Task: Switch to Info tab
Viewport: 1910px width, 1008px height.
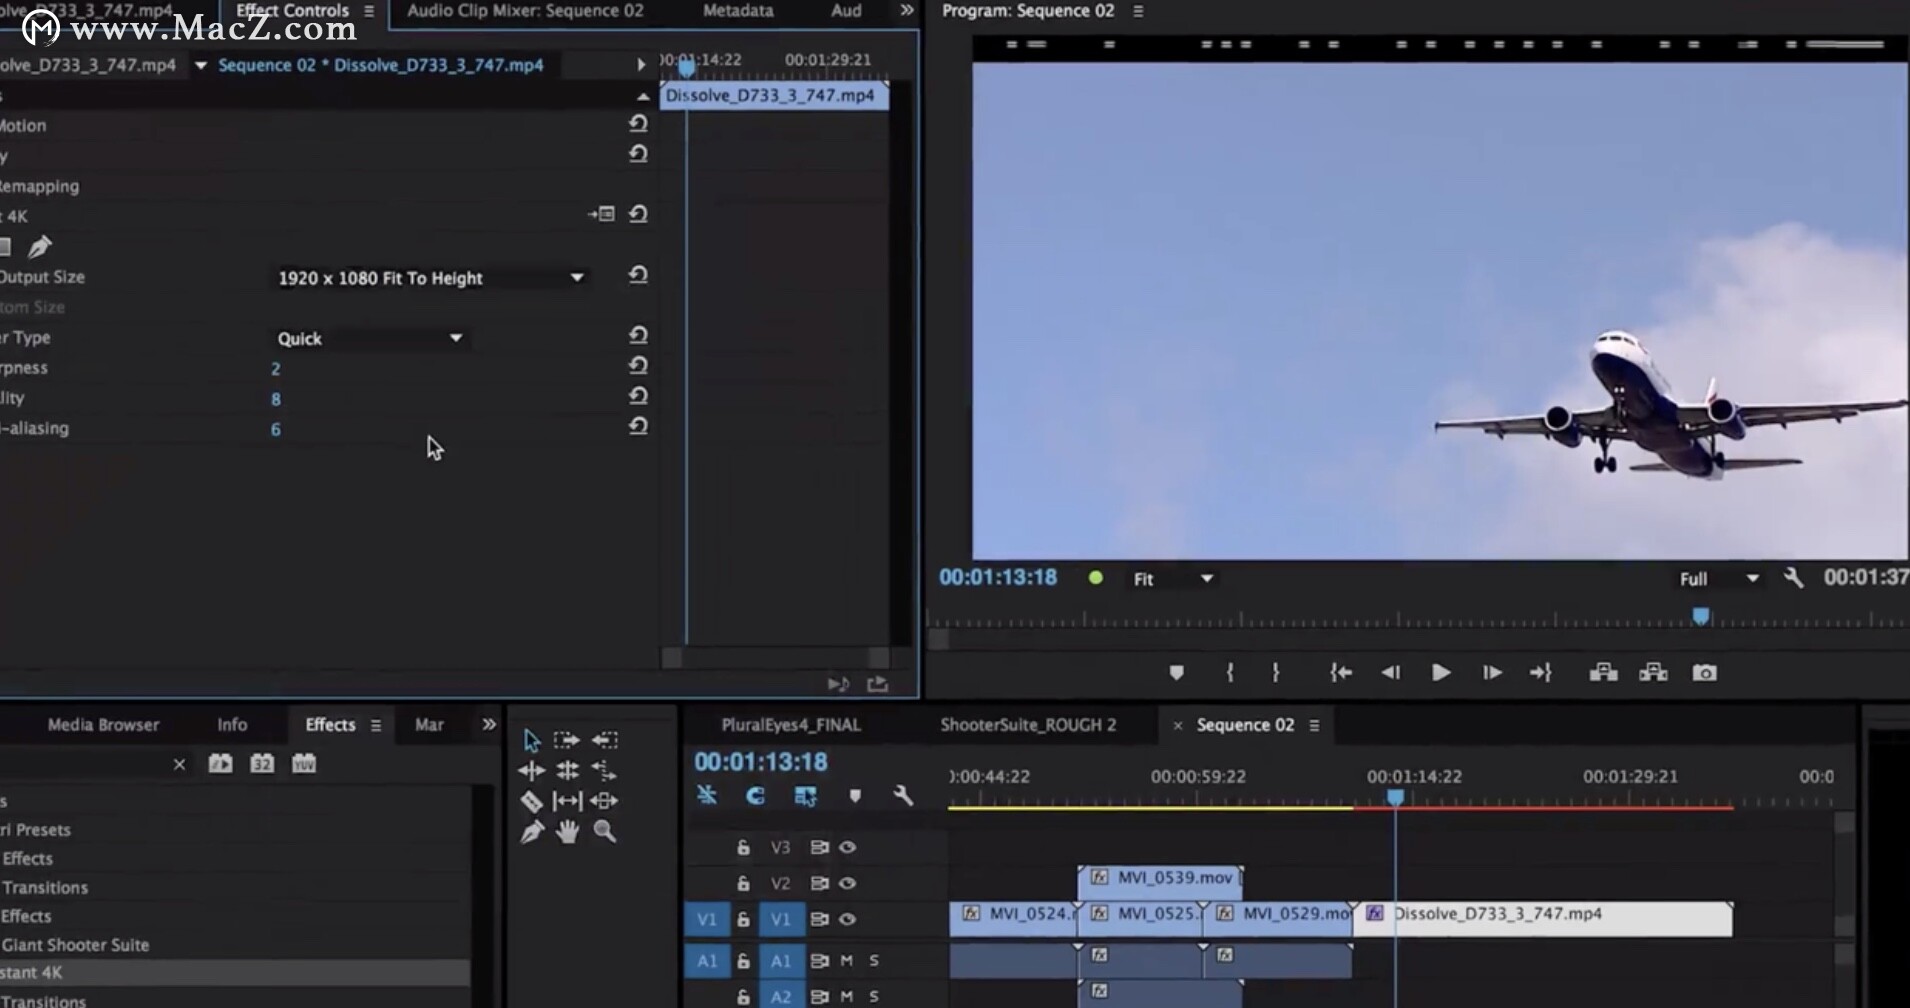Action: coord(232,725)
